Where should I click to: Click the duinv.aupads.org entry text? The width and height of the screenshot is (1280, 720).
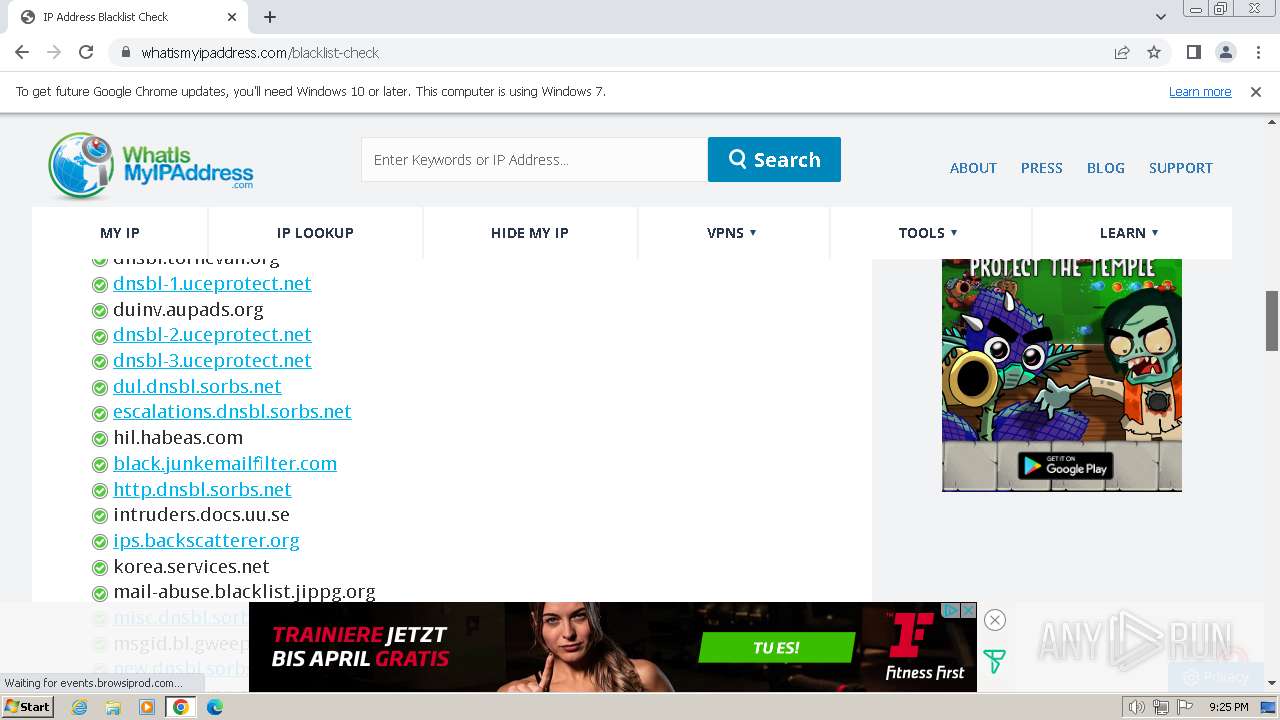click(x=188, y=310)
